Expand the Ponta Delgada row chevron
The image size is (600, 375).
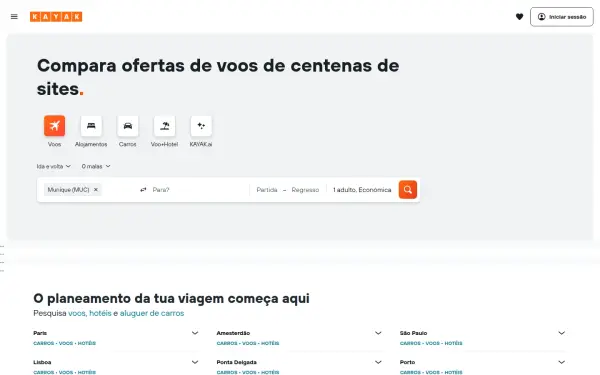pyautogui.click(x=378, y=362)
